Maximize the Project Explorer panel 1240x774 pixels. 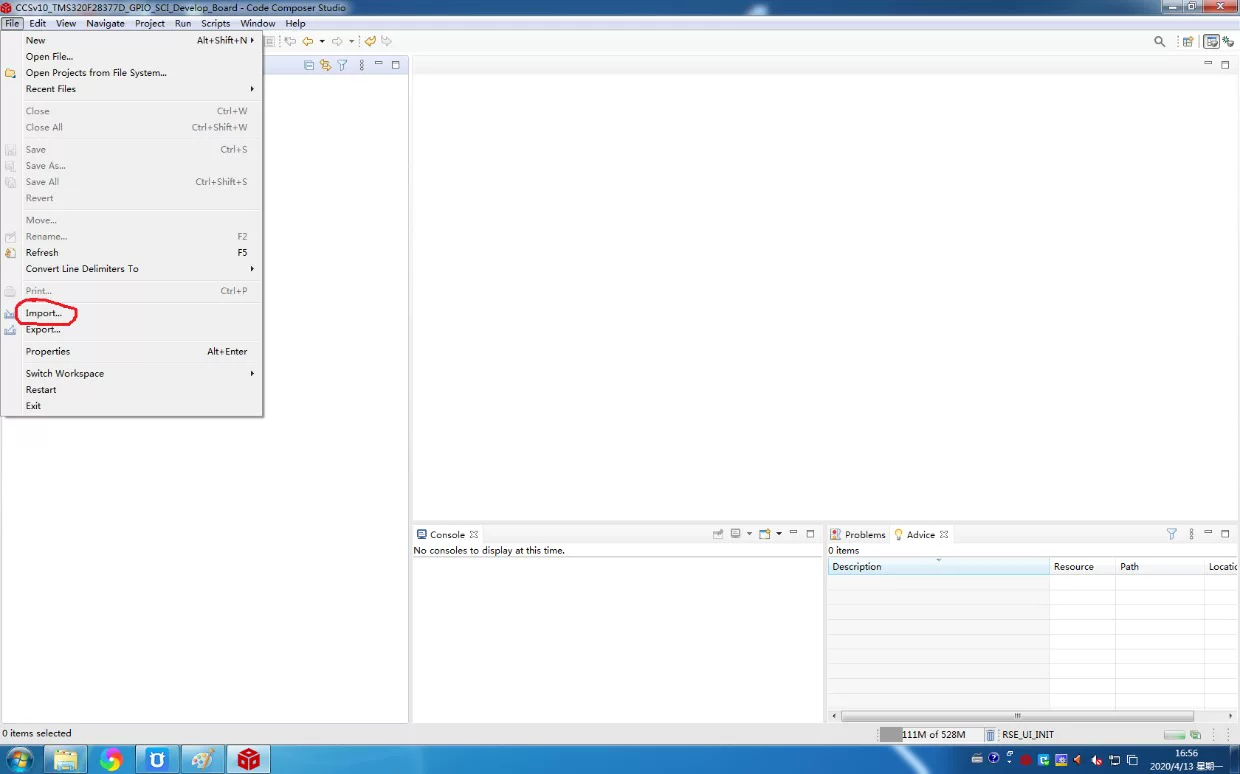(x=395, y=64)
